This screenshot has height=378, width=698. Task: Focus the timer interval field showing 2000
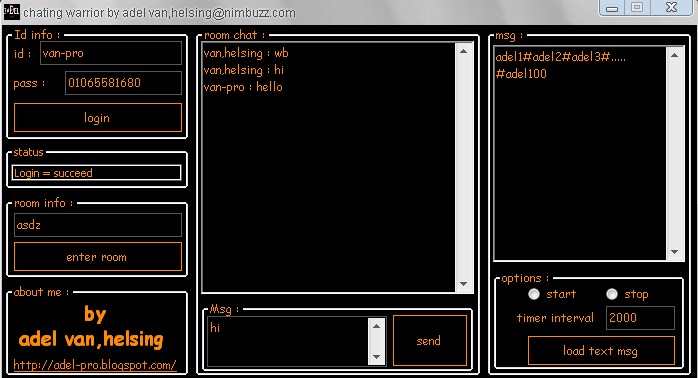(x=640, y=318)
